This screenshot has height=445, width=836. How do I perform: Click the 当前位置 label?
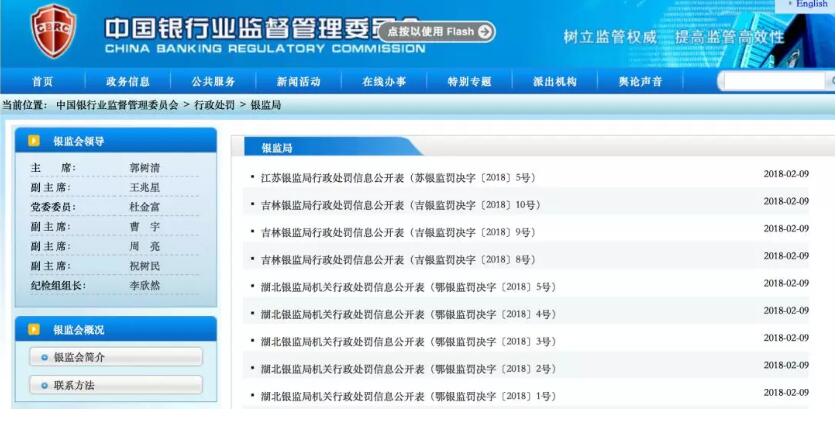click(25, 105)
